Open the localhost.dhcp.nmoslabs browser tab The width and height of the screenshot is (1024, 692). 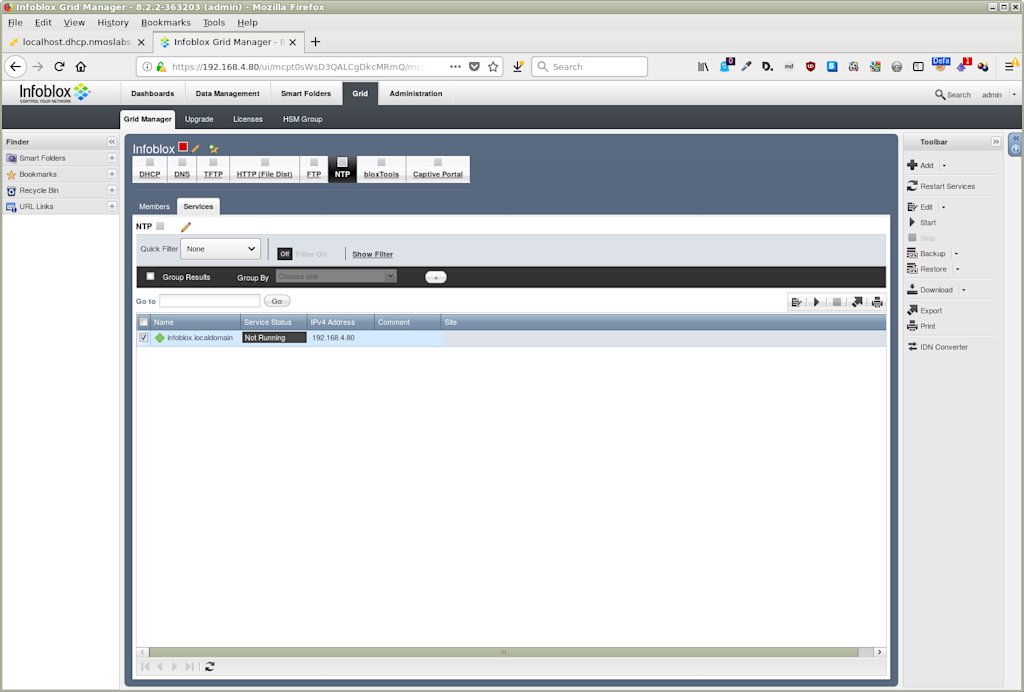coord(77,42)
